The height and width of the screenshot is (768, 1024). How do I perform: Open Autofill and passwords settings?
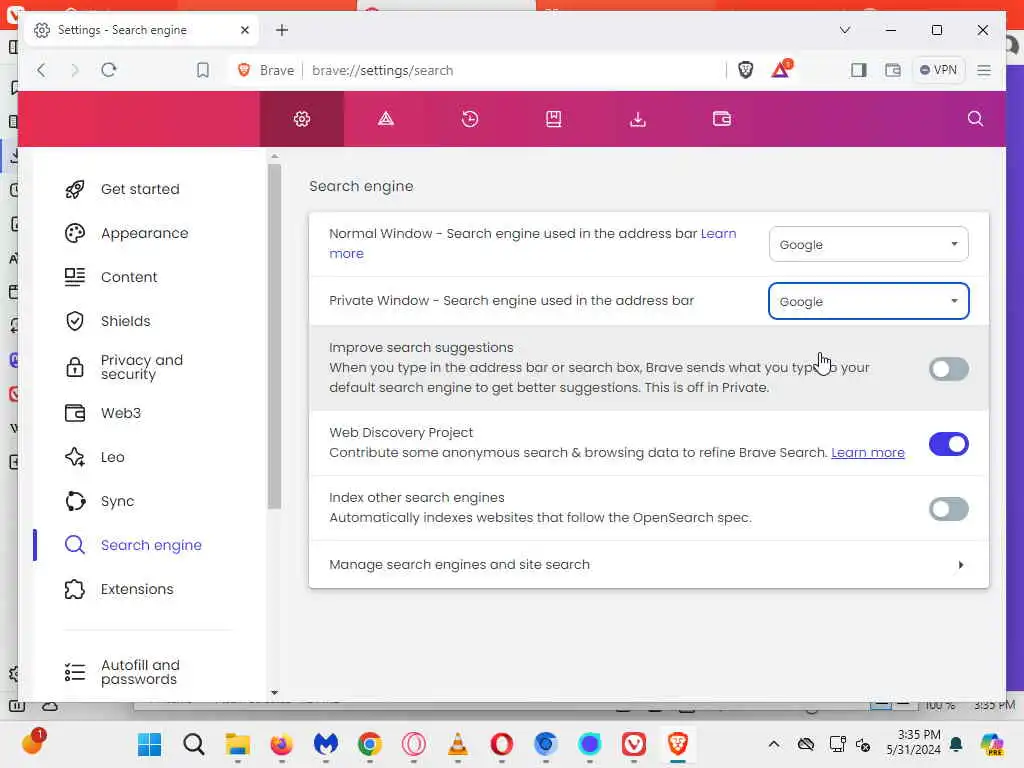click(140, 672)
